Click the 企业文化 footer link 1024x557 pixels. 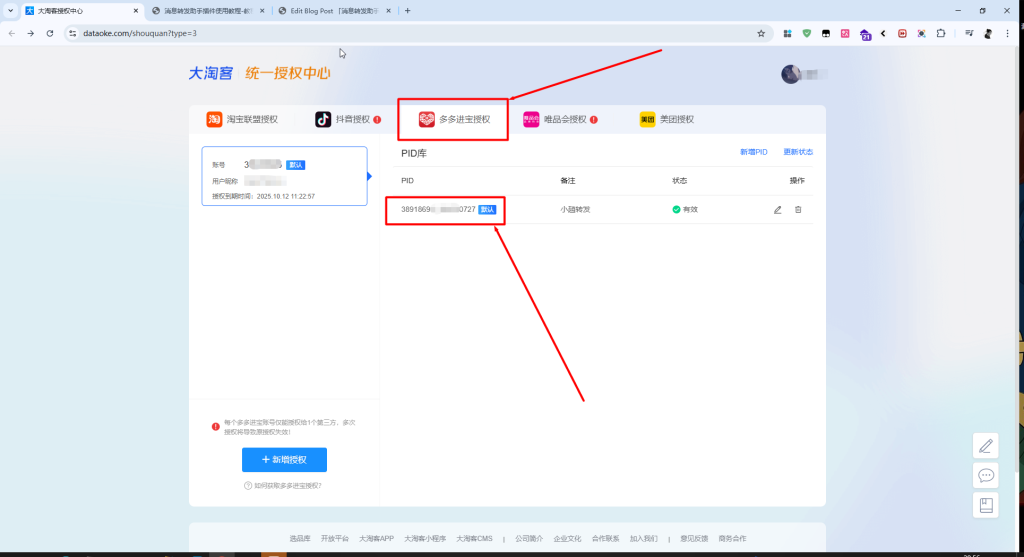[567, 539]
